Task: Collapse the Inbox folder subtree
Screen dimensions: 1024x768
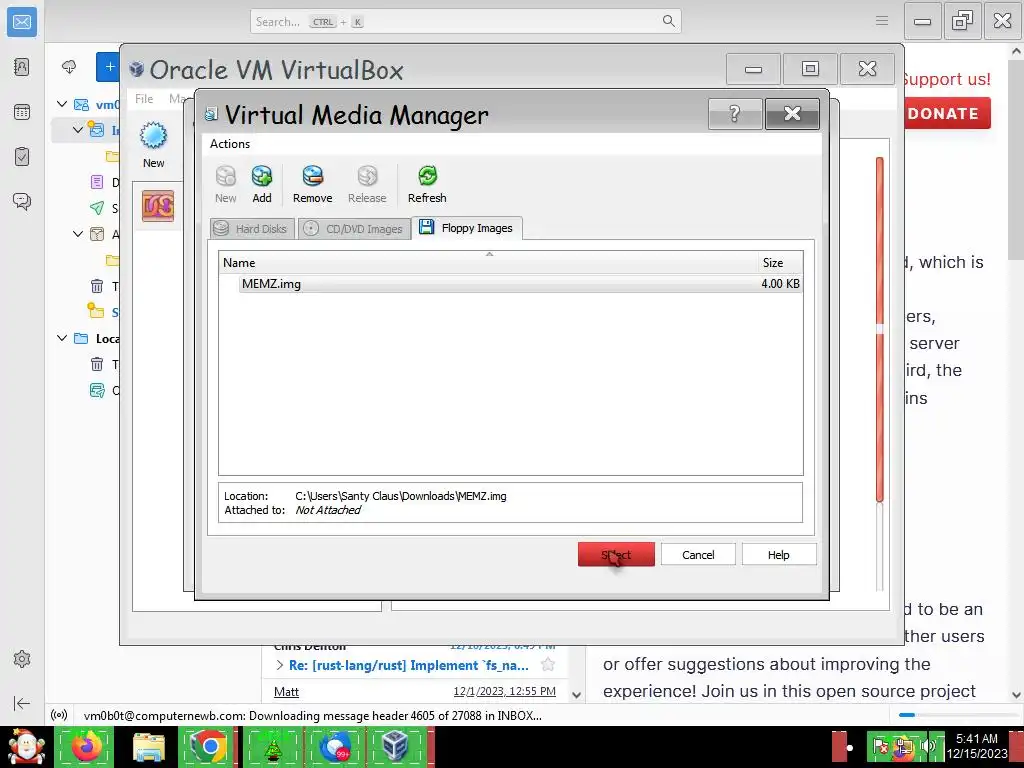Action: (78, 130)
